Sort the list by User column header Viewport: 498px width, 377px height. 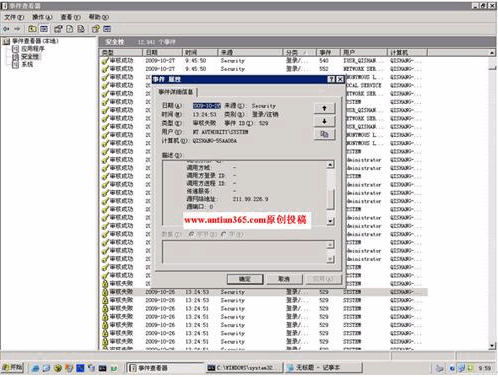click(364, 52)
